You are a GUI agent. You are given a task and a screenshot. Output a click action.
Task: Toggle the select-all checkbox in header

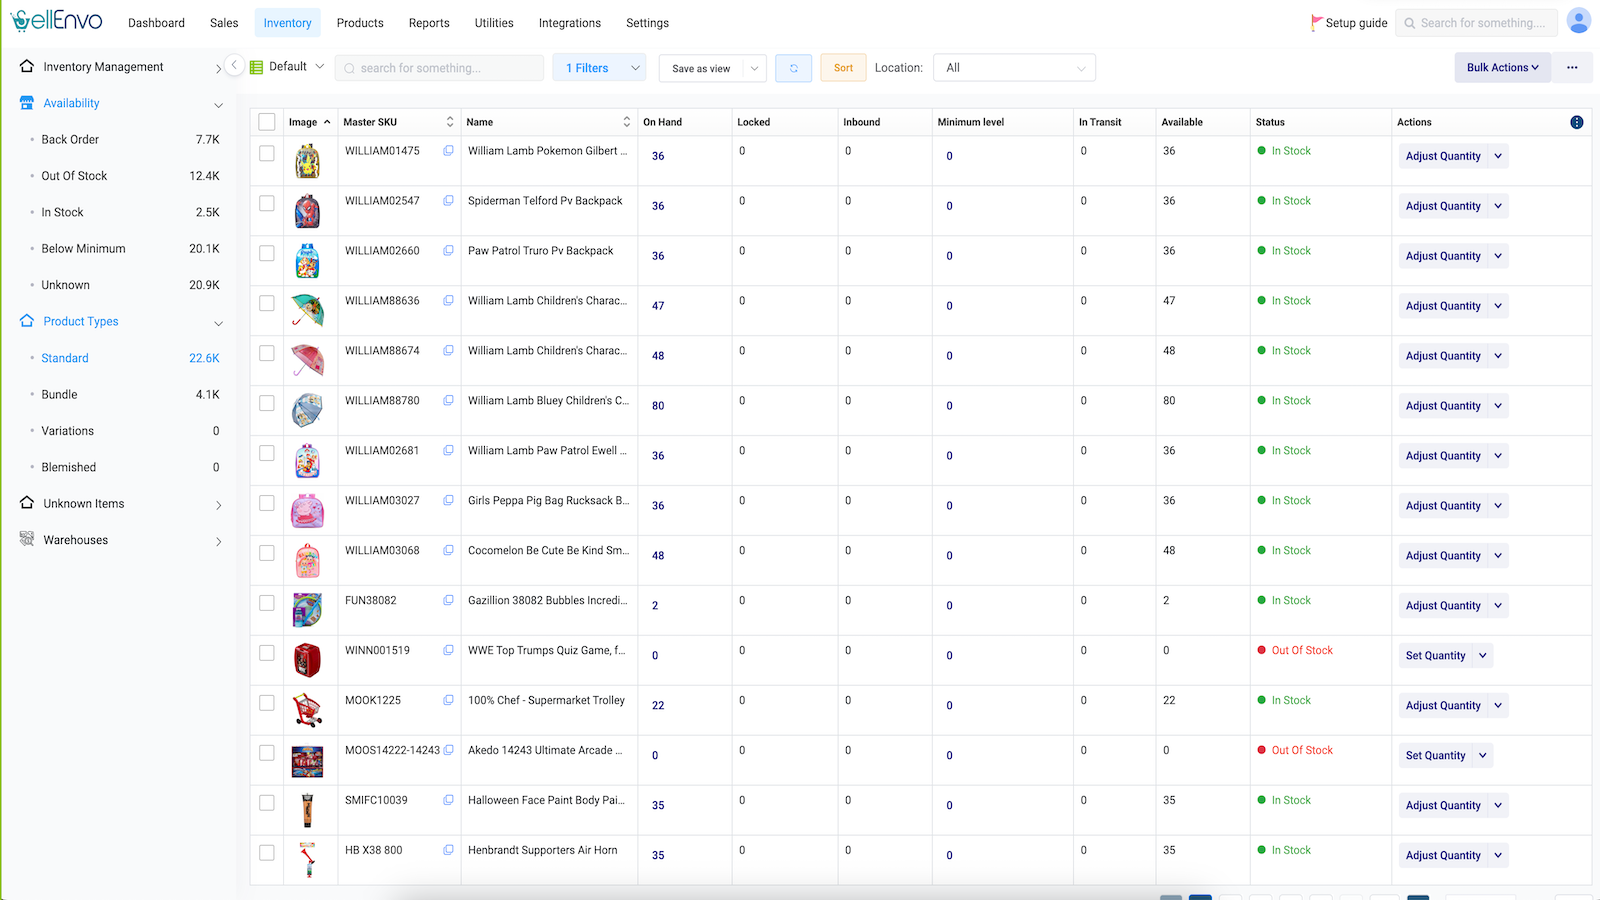click(267, 122)
